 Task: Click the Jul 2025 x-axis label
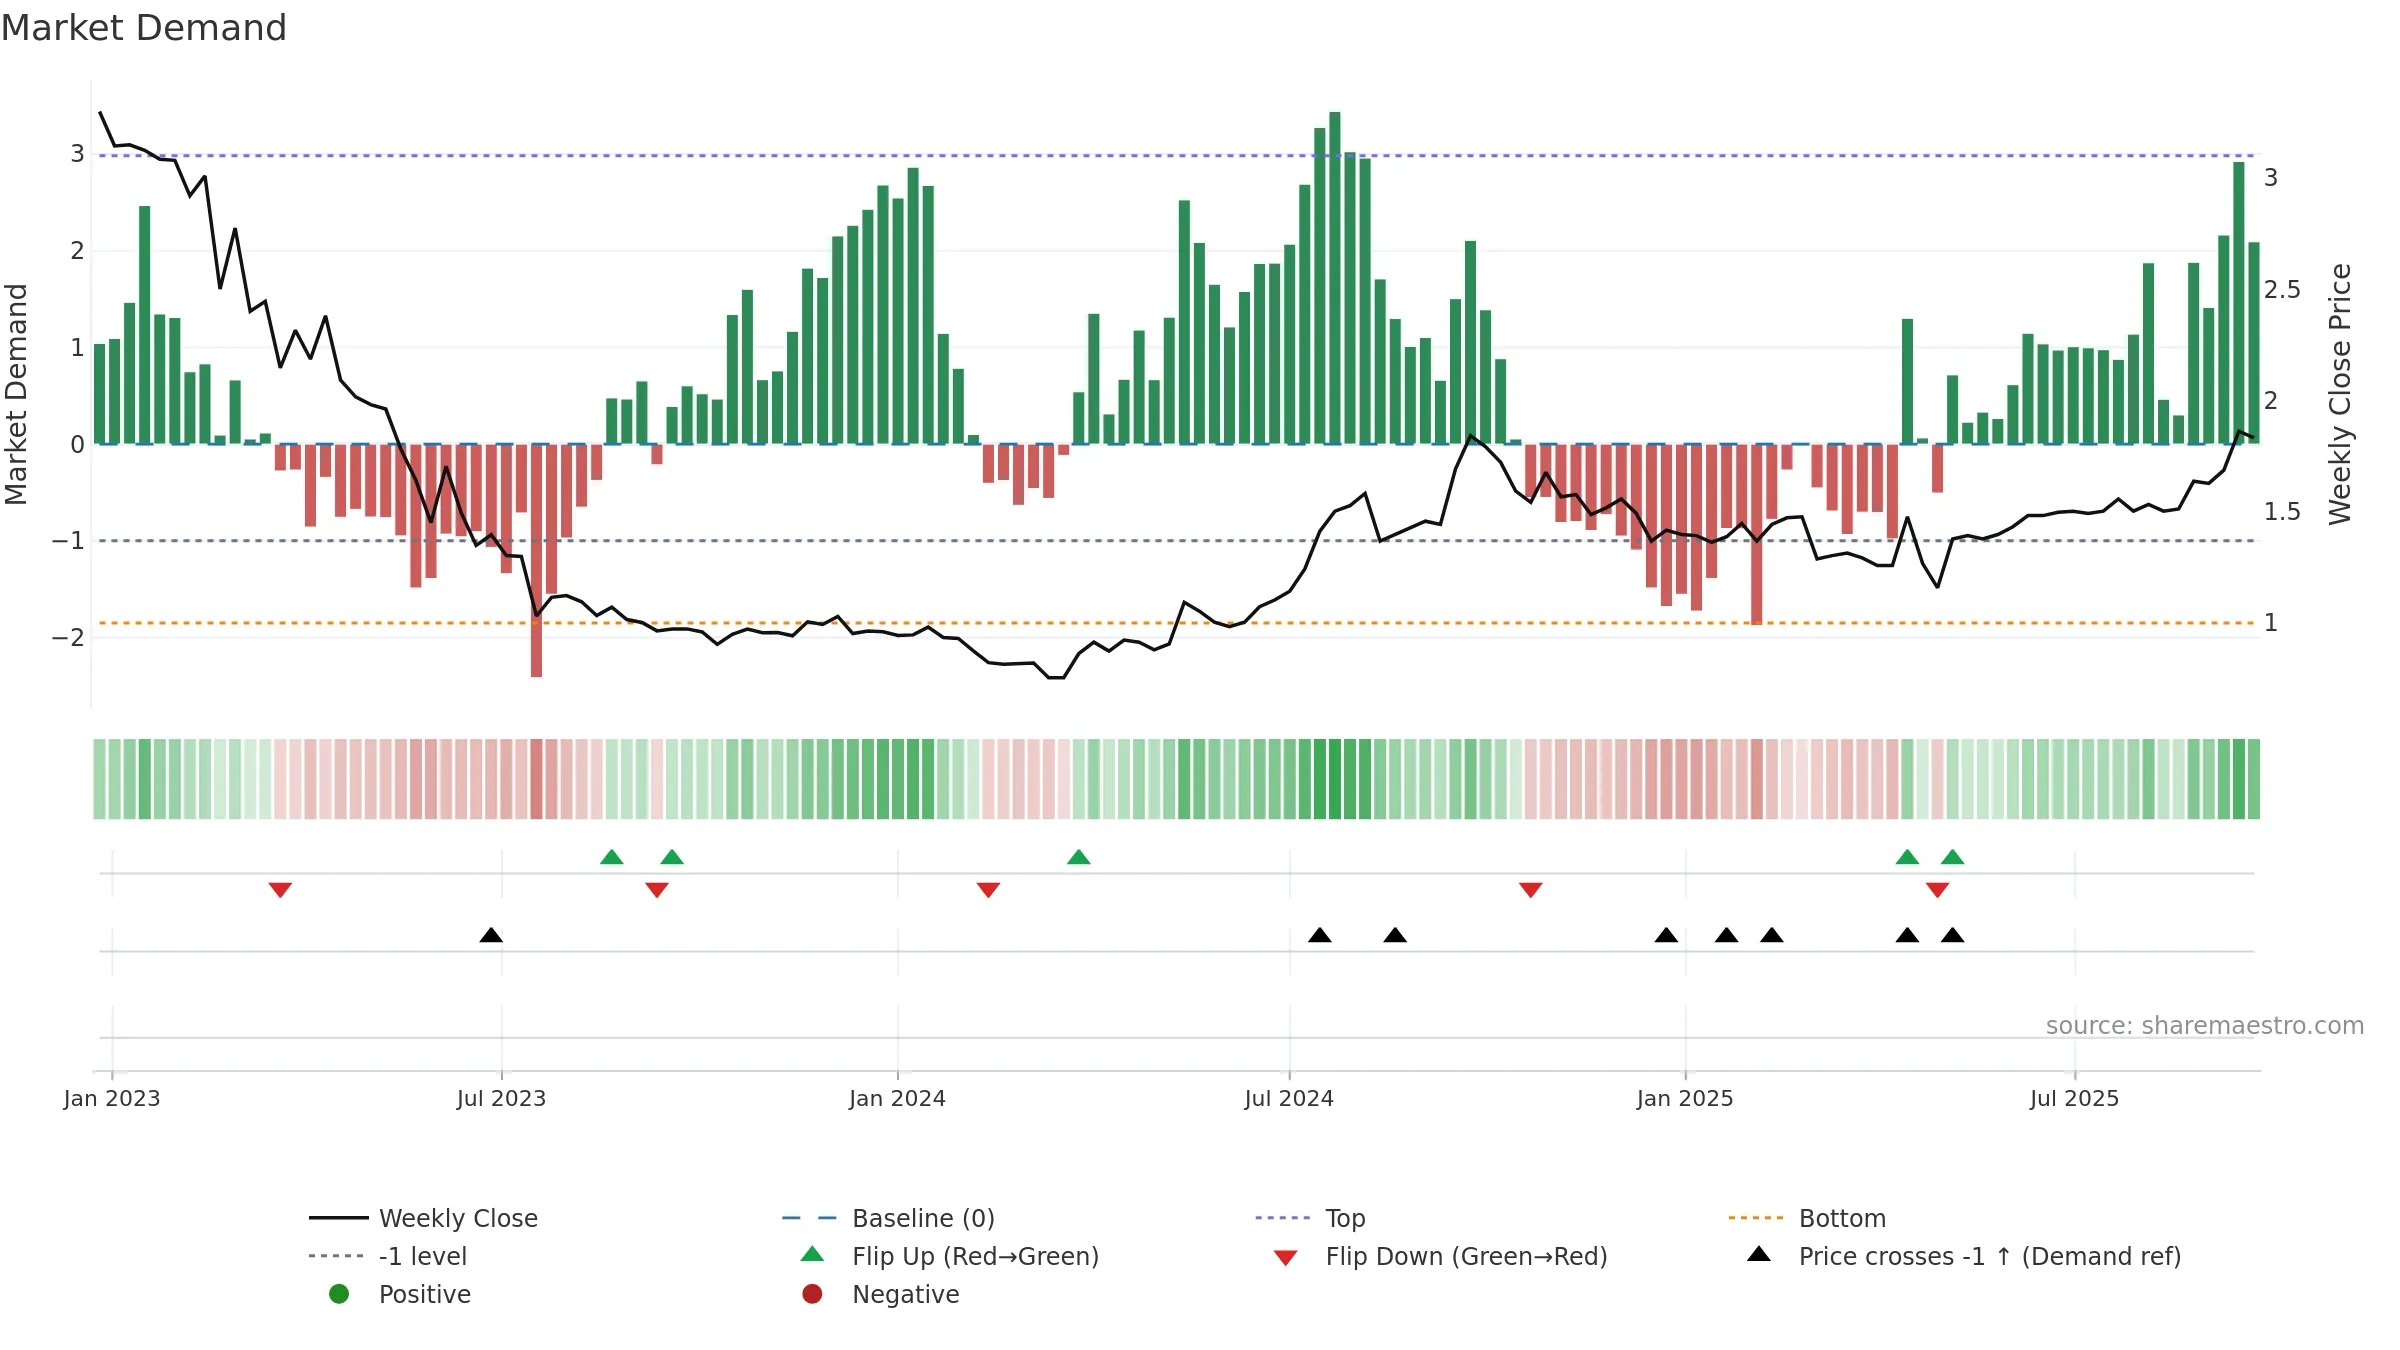2074,1098
